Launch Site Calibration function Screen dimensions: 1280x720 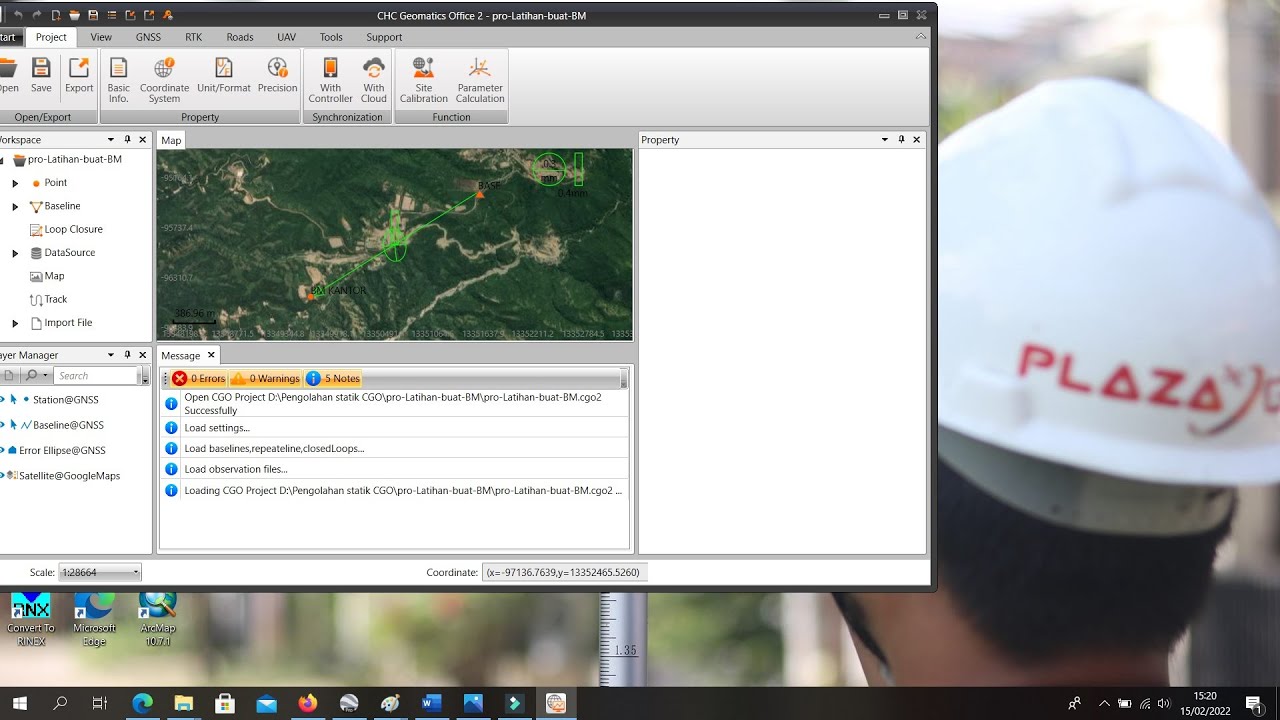(424, 80)
